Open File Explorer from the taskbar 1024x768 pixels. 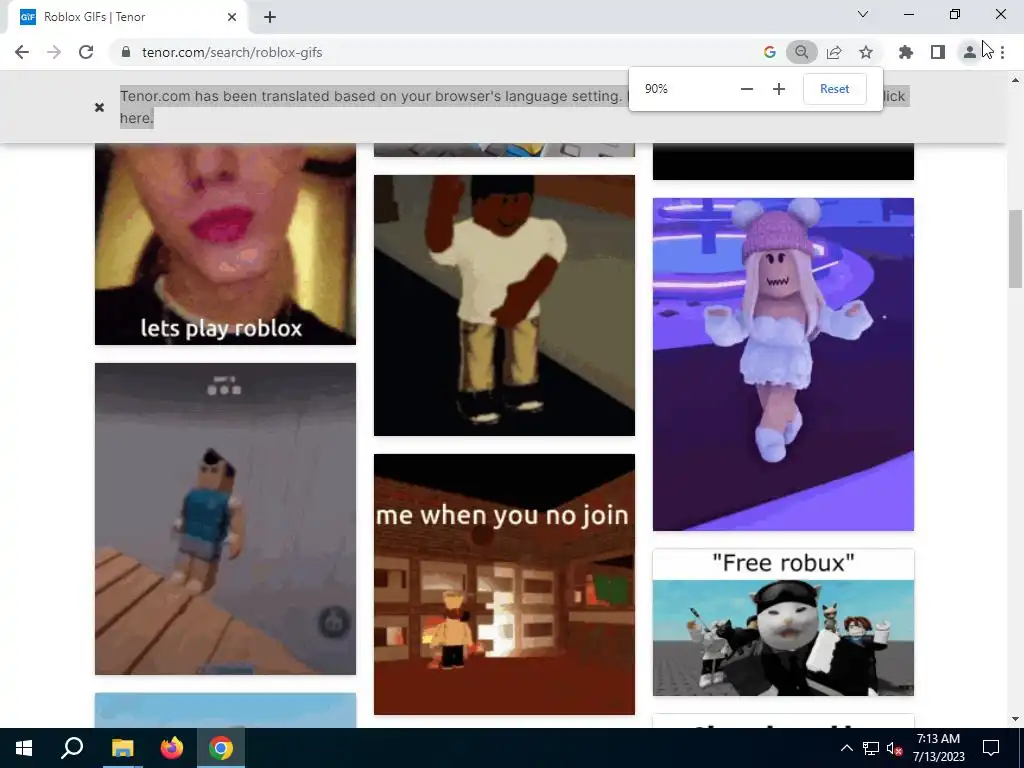coord(122,748)
